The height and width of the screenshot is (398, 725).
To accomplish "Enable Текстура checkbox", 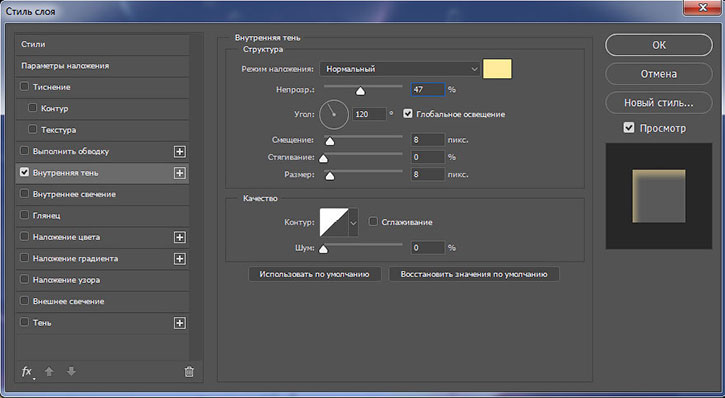I will 32,129.
